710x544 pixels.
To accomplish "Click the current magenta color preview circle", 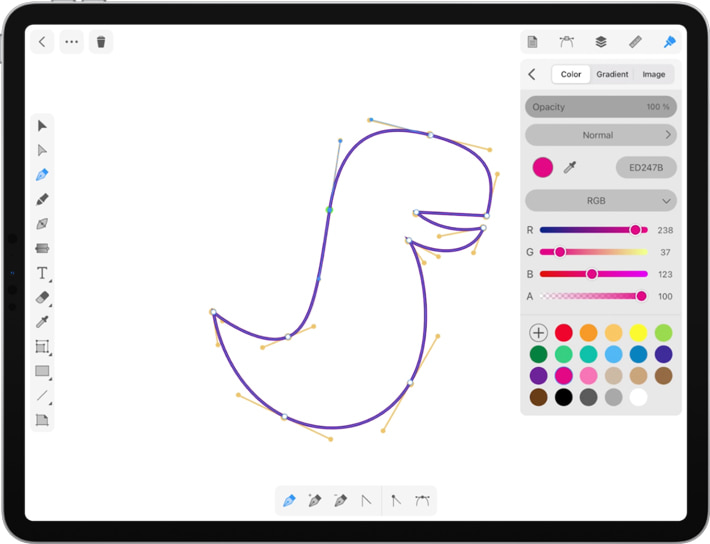I will (542, 167).
